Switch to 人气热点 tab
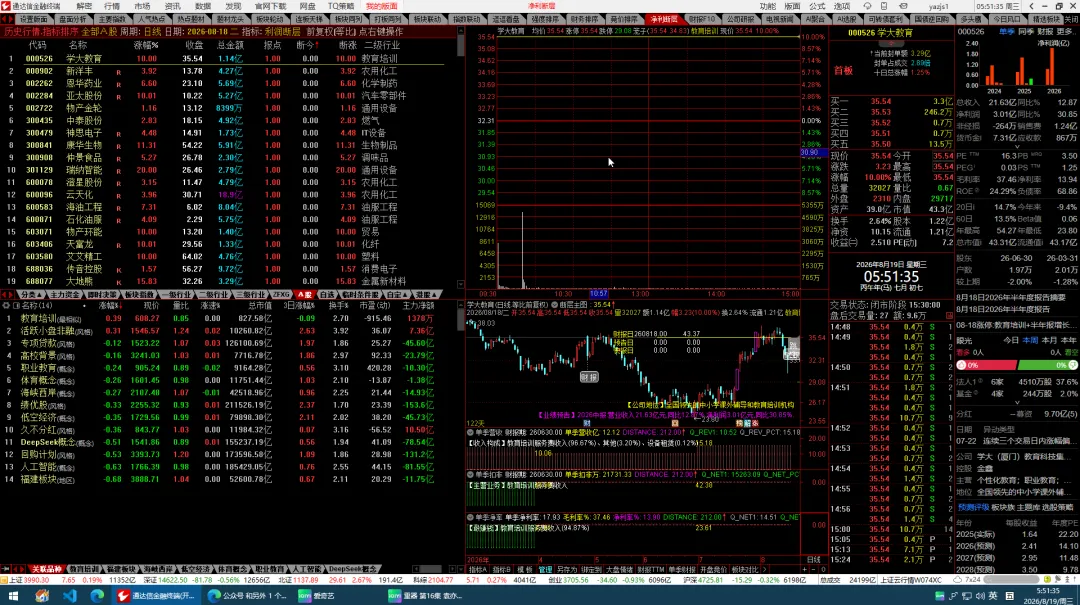This screenshot has height=605, width=1080. click(x=152, y=19)
